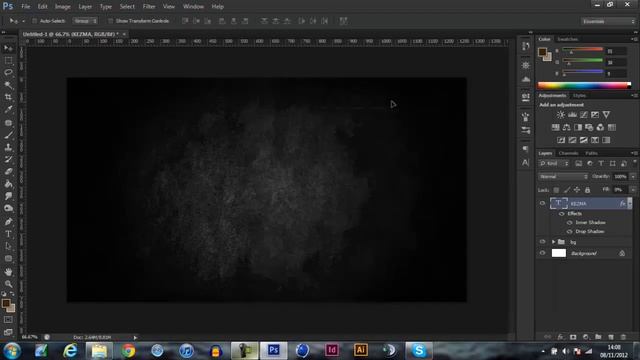Filter layers by type layers icon
640x360 pixels.
(601, 164)
